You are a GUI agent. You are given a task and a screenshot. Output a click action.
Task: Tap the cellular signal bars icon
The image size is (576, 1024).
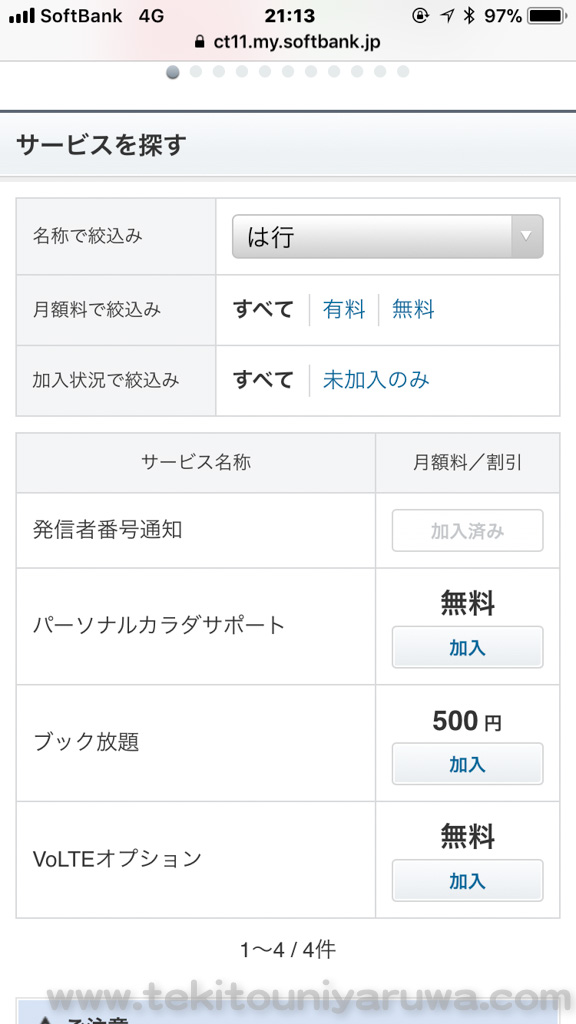22,16
